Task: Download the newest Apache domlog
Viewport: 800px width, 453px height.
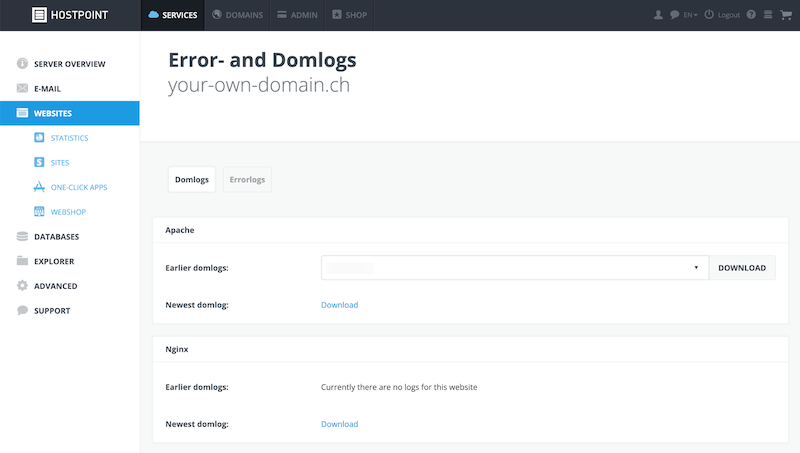Action: pos(339,305)
